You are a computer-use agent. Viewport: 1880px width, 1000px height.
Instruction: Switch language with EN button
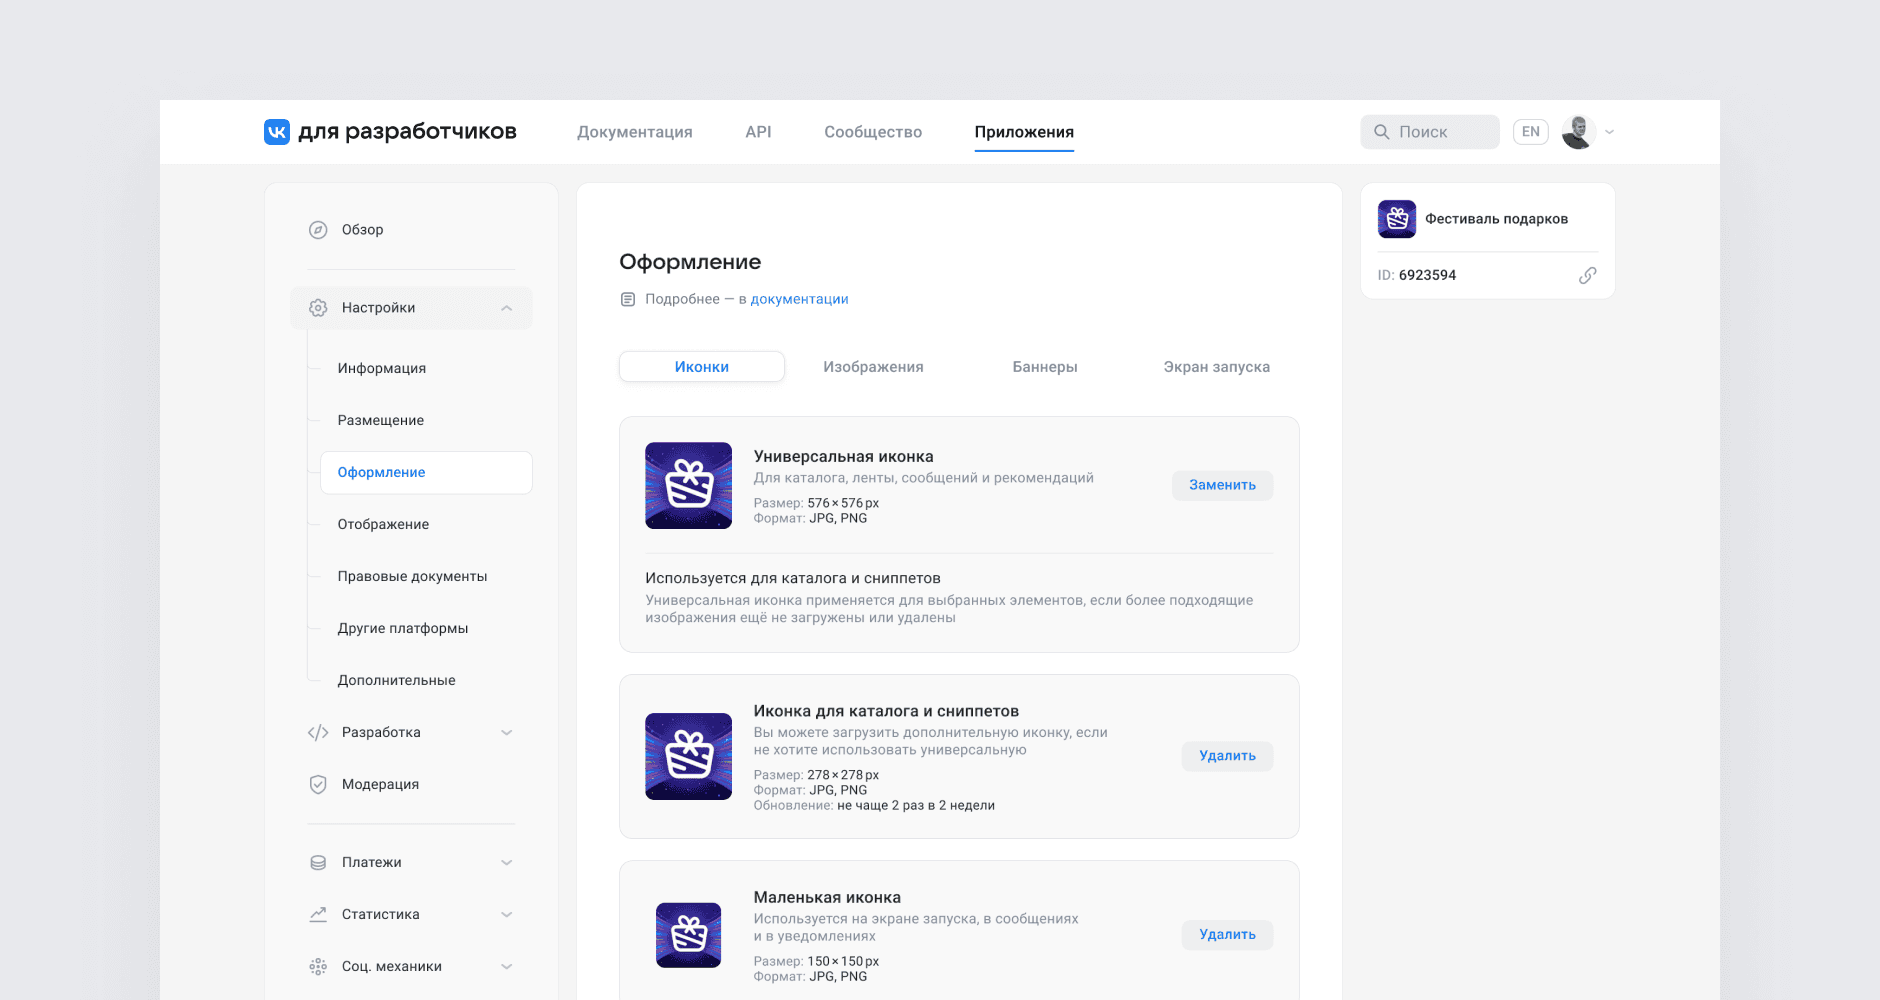click(1530, 132)
